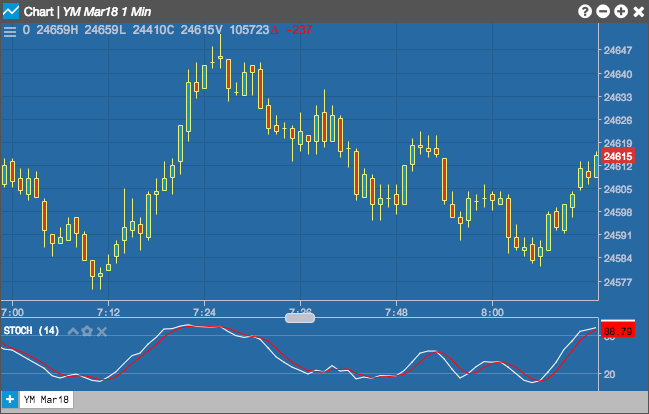The height and width of the screenshot is (414, 649).
Task: Select the YM Mar18 tab
Action: [x=46, y=400]
